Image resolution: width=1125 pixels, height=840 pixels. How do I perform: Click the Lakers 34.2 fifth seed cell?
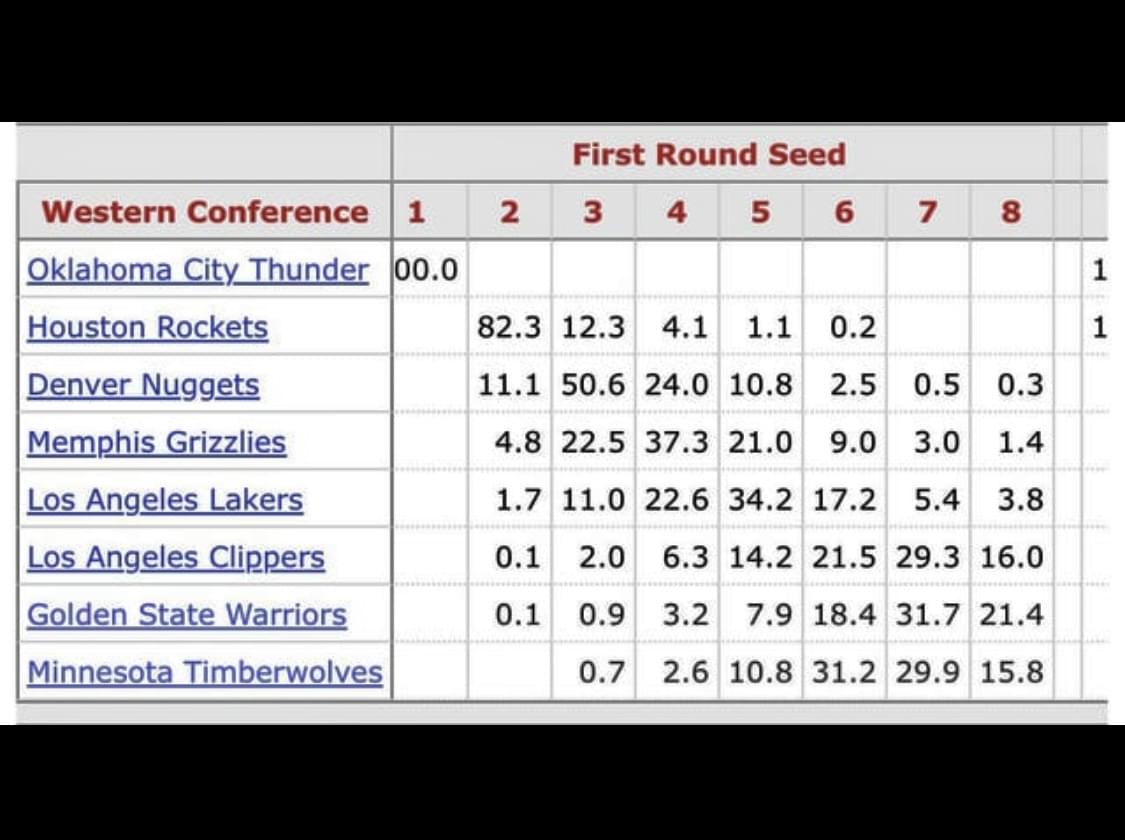click(x=761, y=500)
